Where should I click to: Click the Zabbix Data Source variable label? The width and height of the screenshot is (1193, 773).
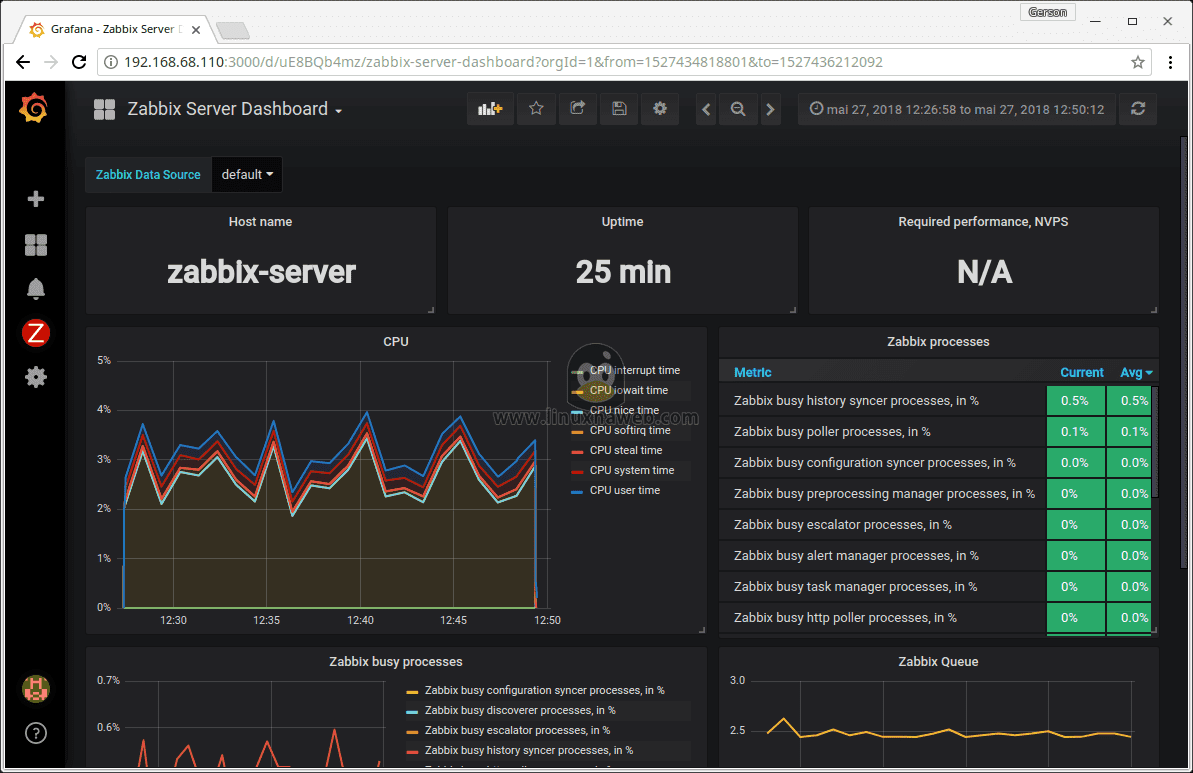[x=148, y=175]
